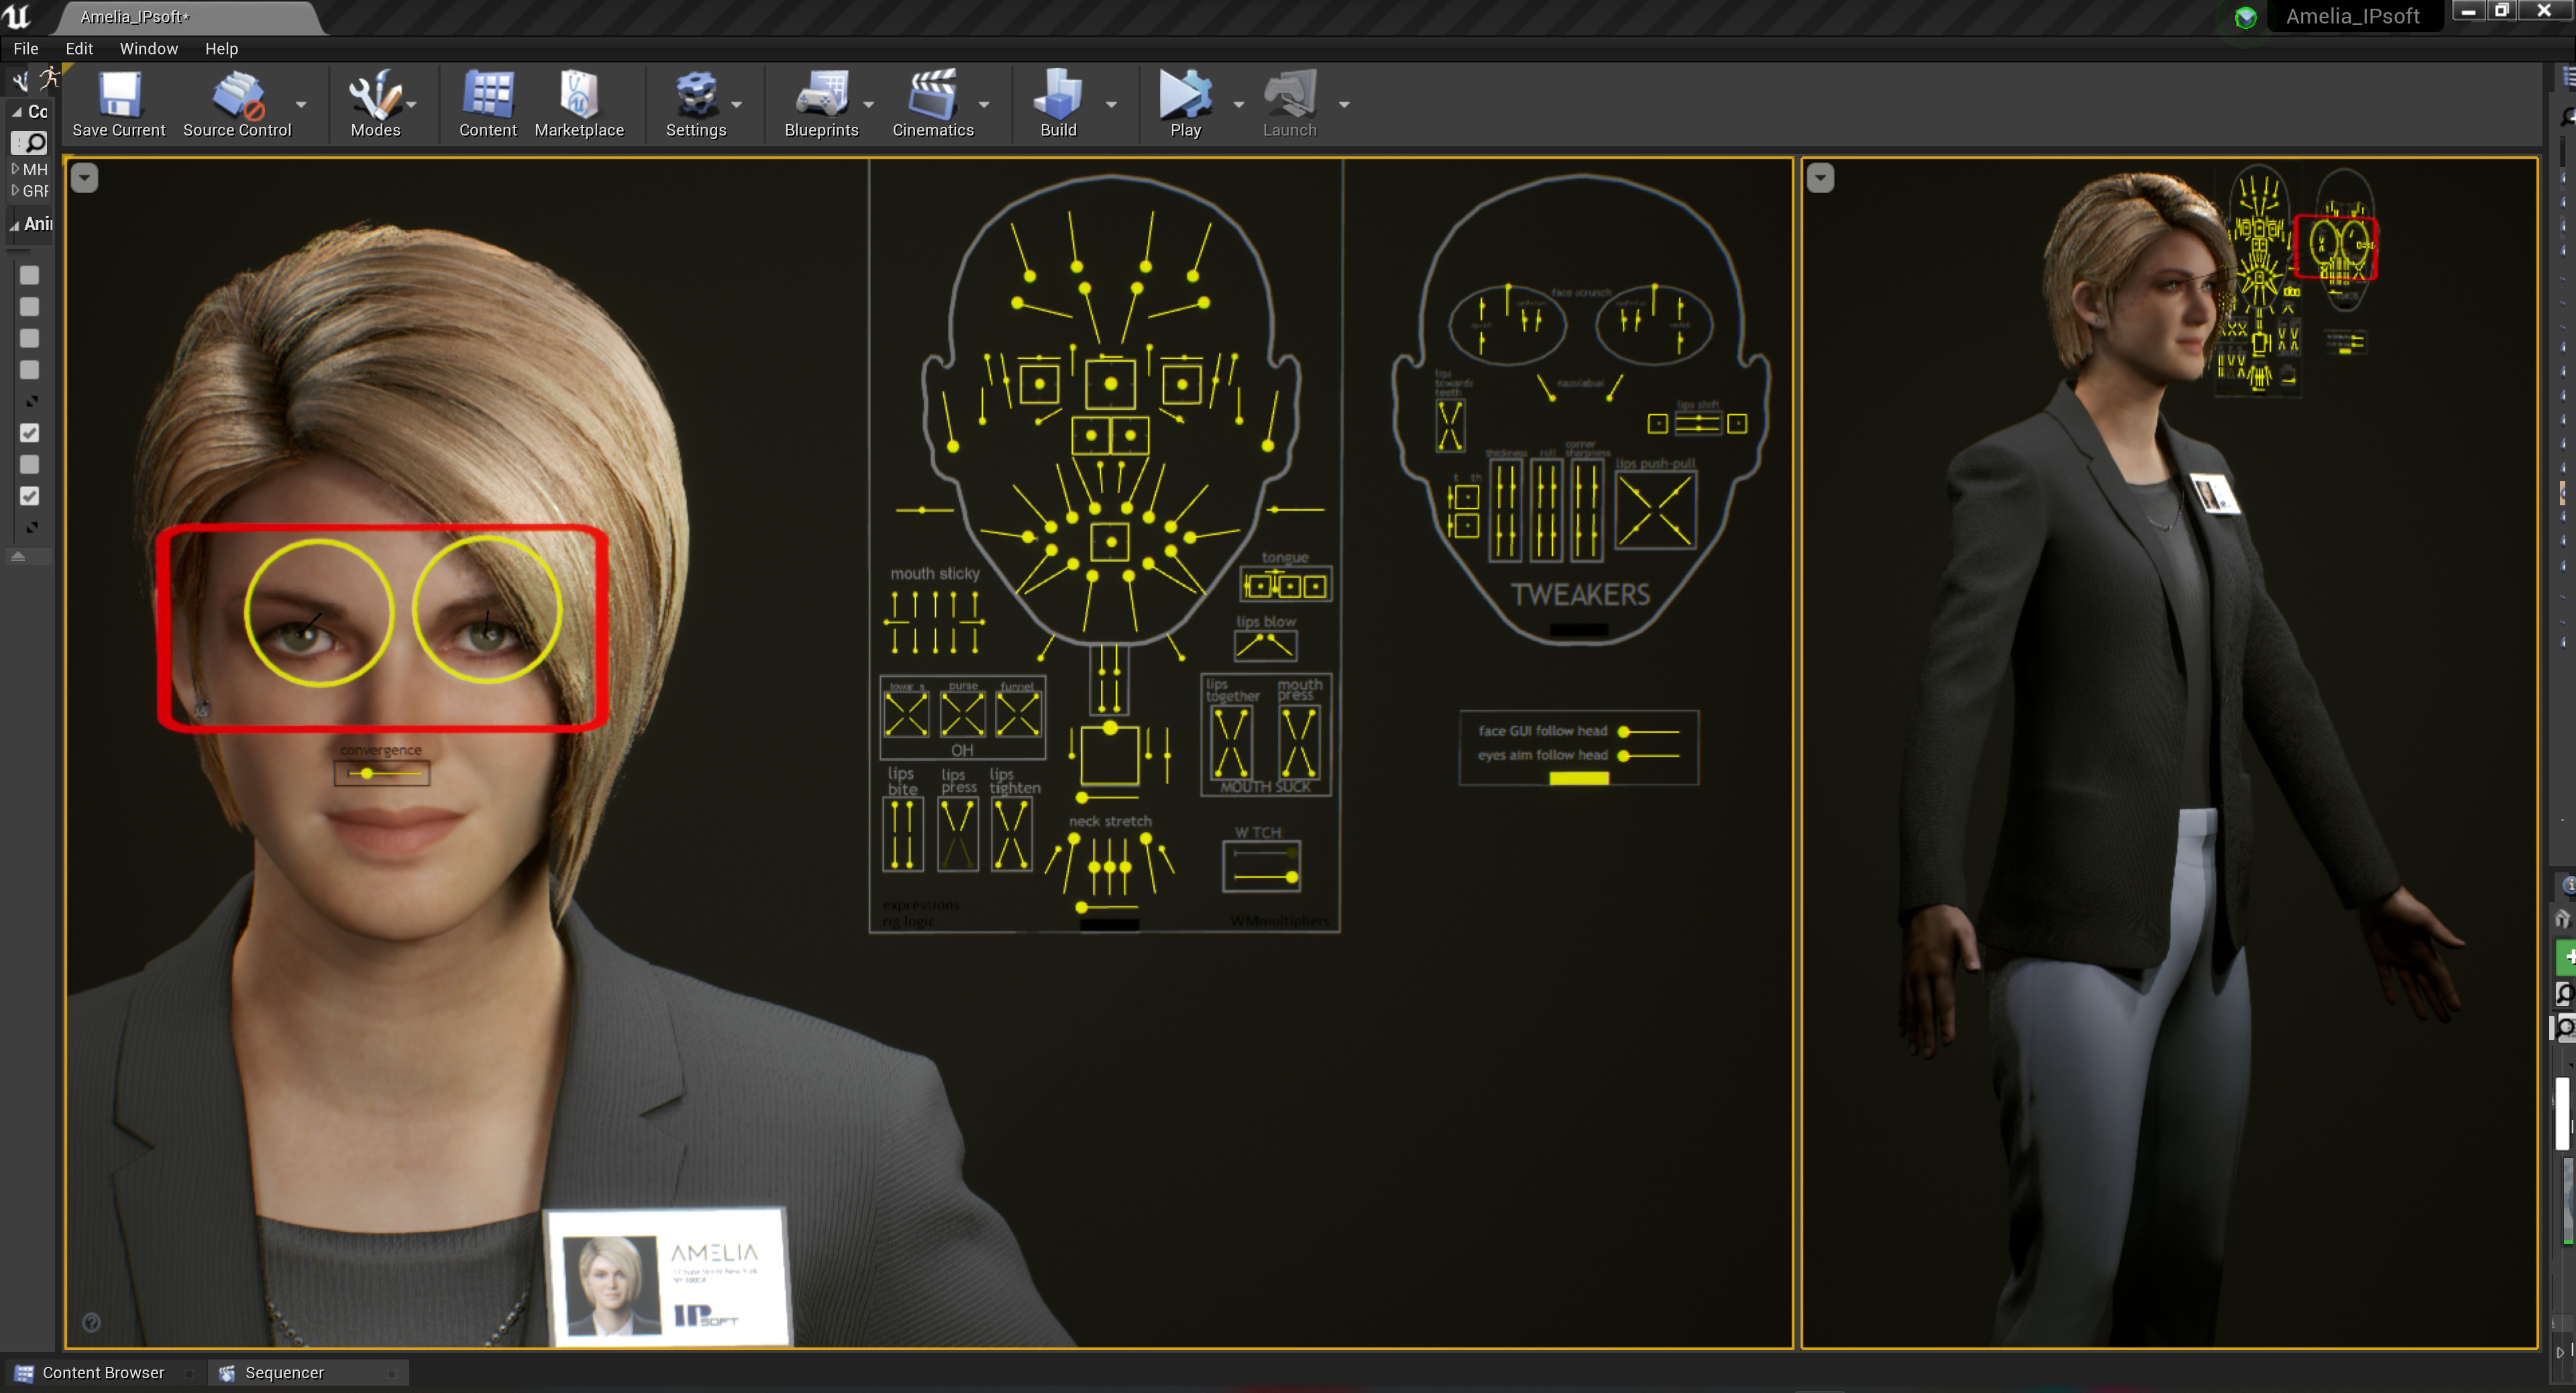2576x1393 pixels.
Task: Select the running-figure animation mode icon
Action: 49,79
